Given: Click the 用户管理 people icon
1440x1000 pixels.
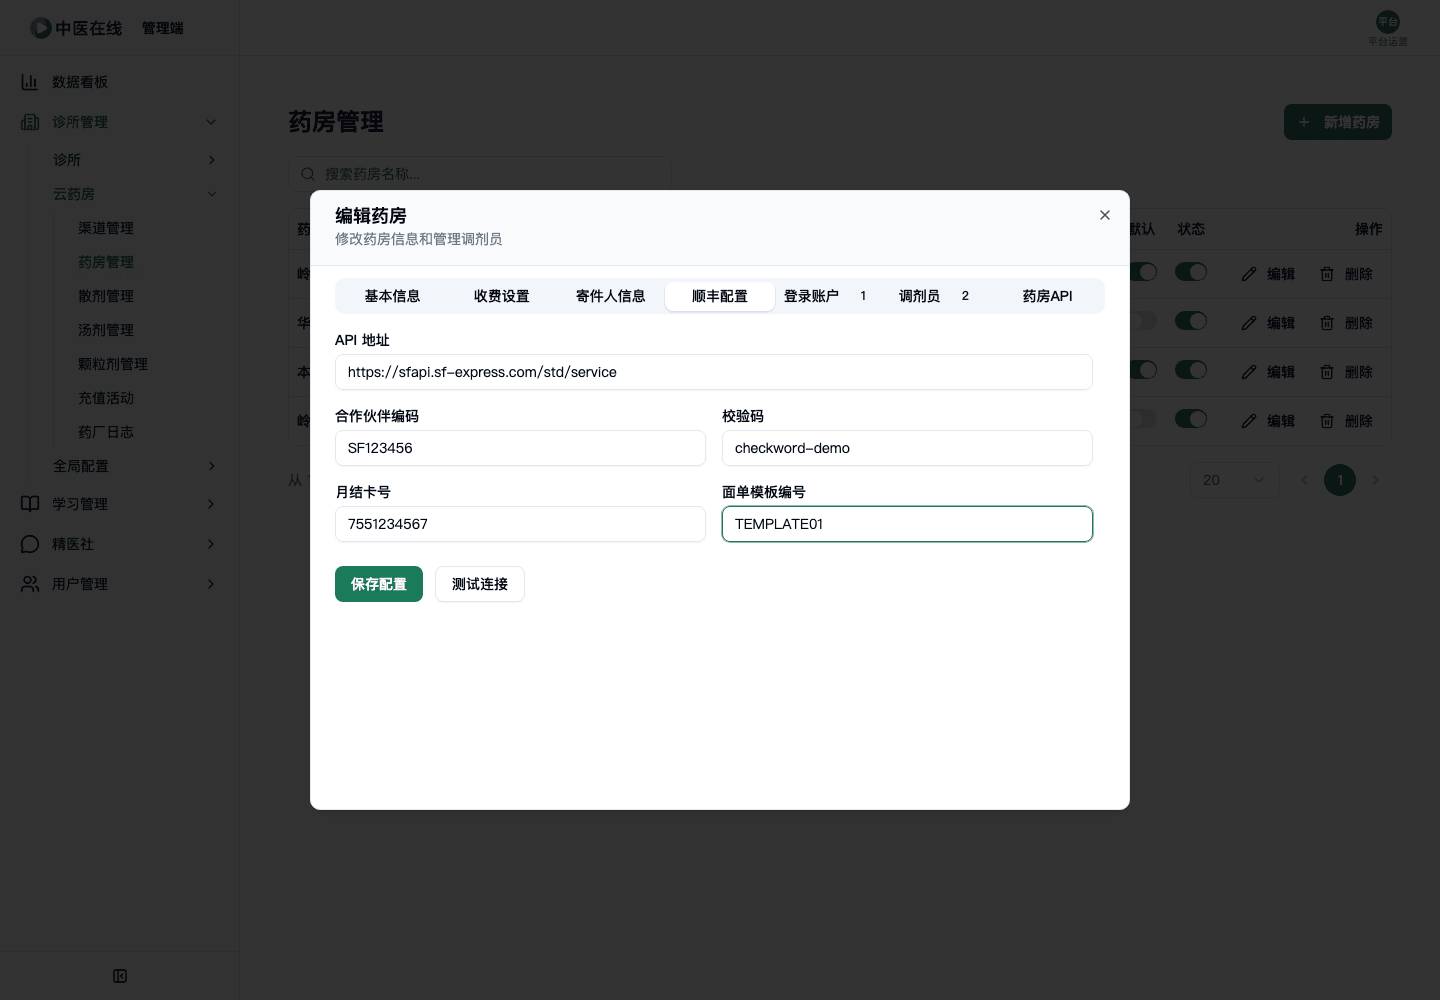Looking at the screenshot, I should click(x=30, y=584).
